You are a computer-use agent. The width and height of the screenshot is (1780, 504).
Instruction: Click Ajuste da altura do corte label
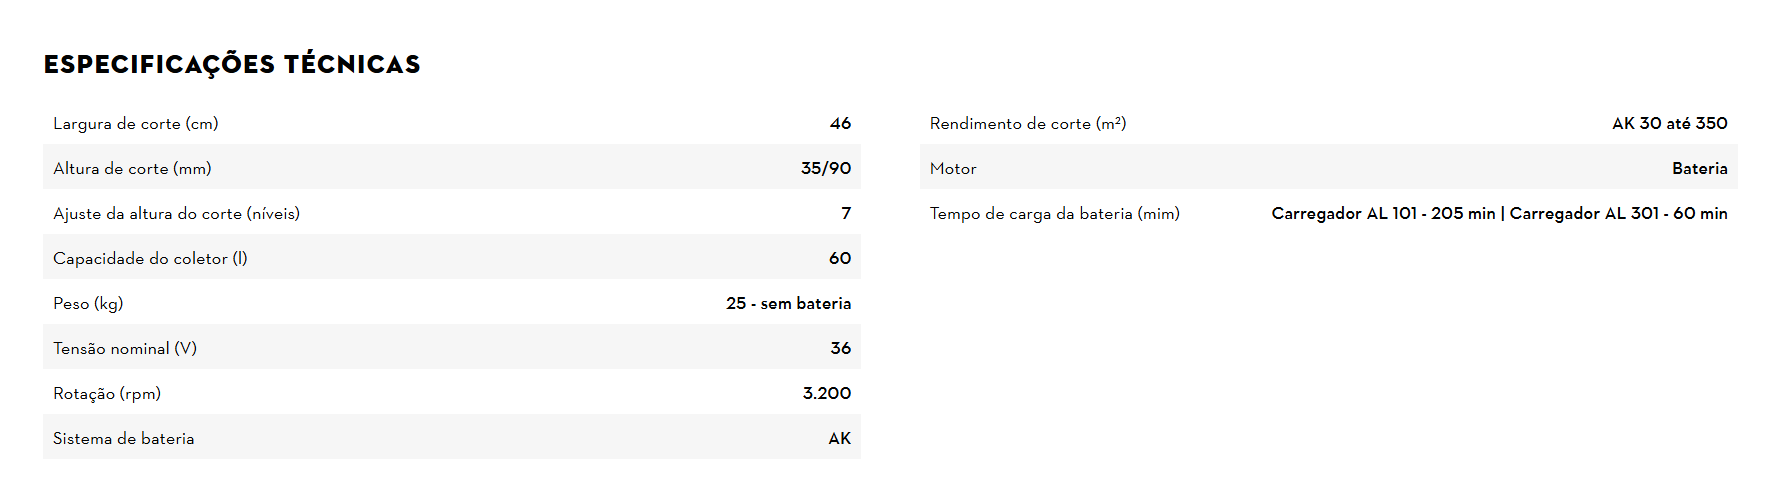[176, 214]
